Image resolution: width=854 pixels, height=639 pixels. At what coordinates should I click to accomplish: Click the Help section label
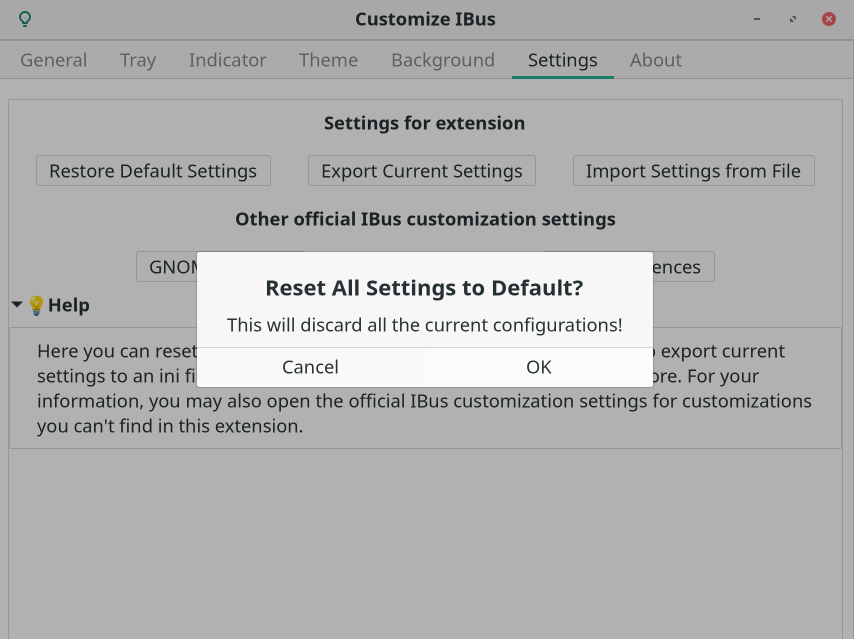tap(69, 305)
